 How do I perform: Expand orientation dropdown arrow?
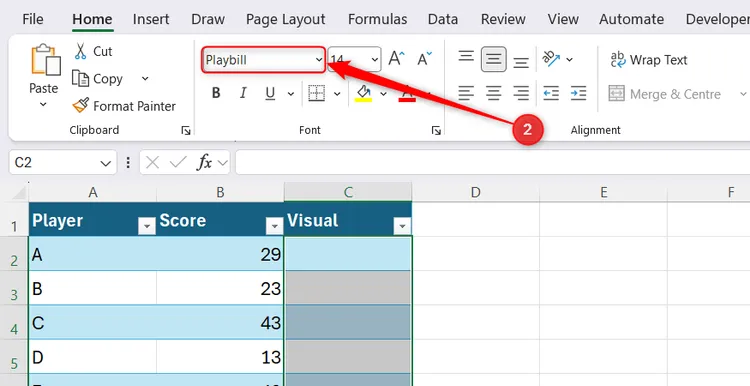[x=569, y=60]
